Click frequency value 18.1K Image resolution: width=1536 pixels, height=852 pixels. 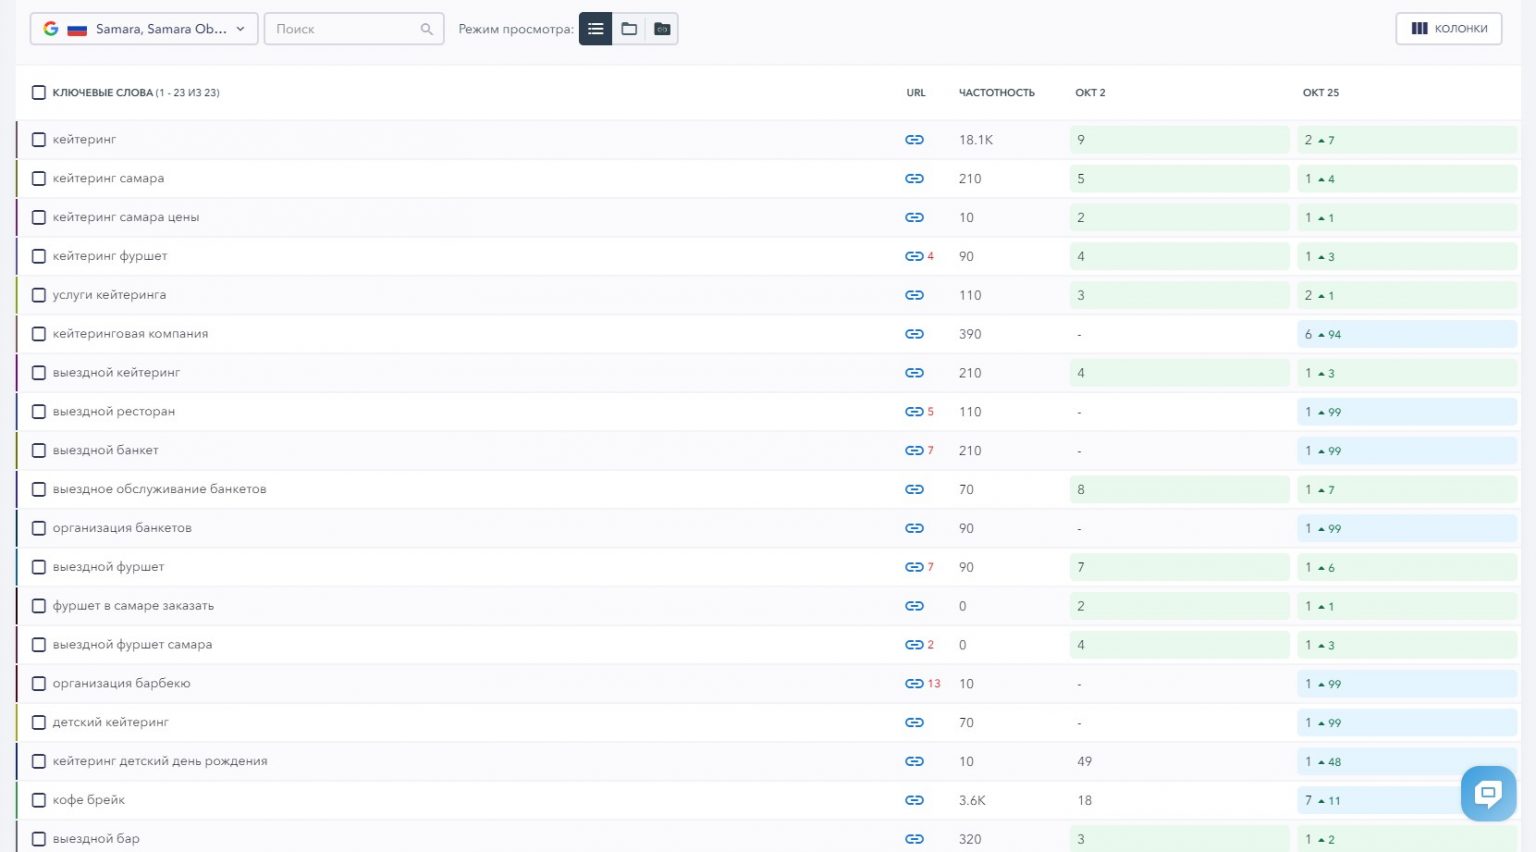[x=976, y=140]
